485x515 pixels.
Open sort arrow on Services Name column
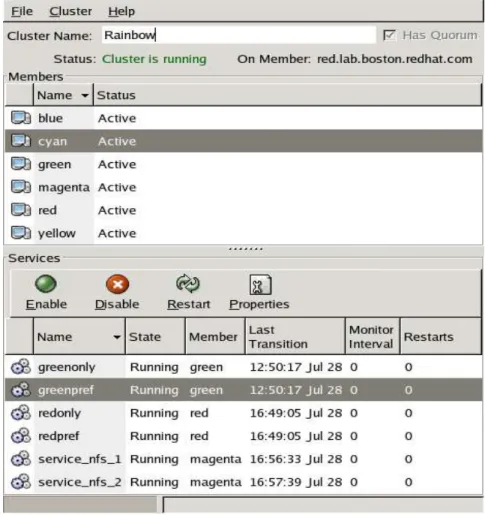tap(117, 337)
